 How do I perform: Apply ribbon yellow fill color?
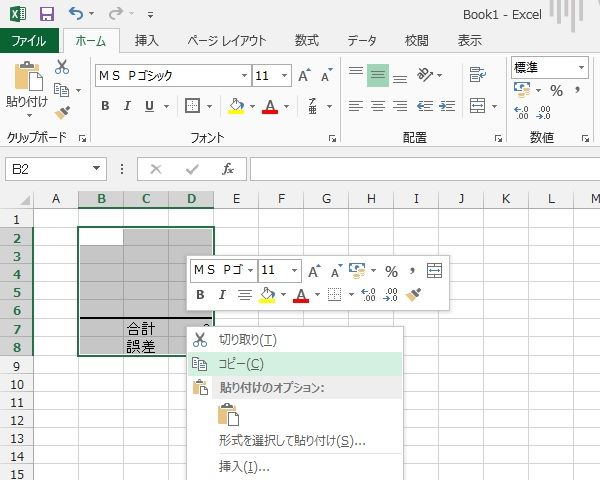point(236,106)
